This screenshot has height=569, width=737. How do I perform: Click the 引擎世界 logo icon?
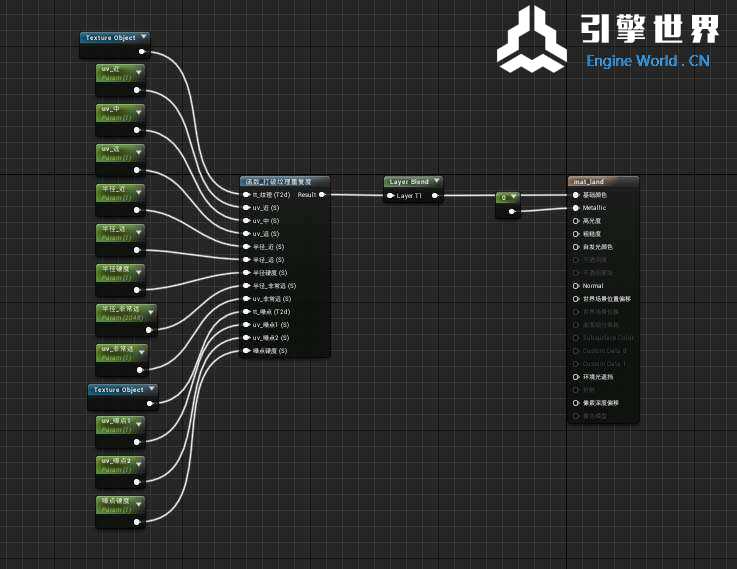pos(531,40)
